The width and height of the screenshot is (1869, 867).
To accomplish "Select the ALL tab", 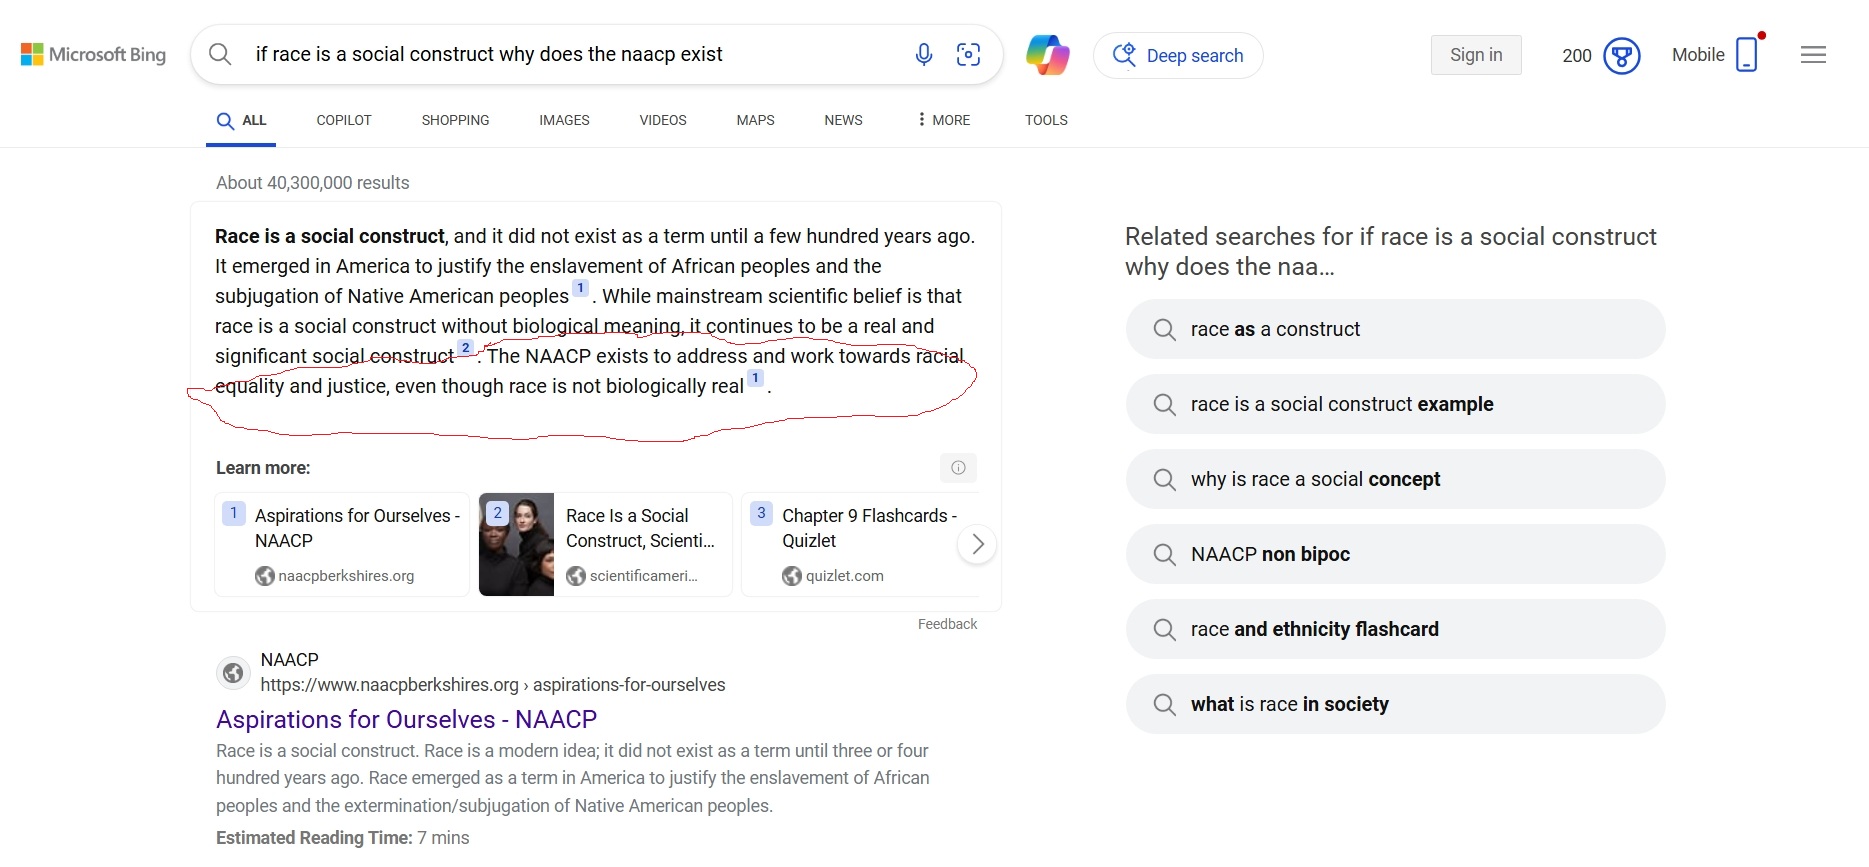I will (241, 121).
